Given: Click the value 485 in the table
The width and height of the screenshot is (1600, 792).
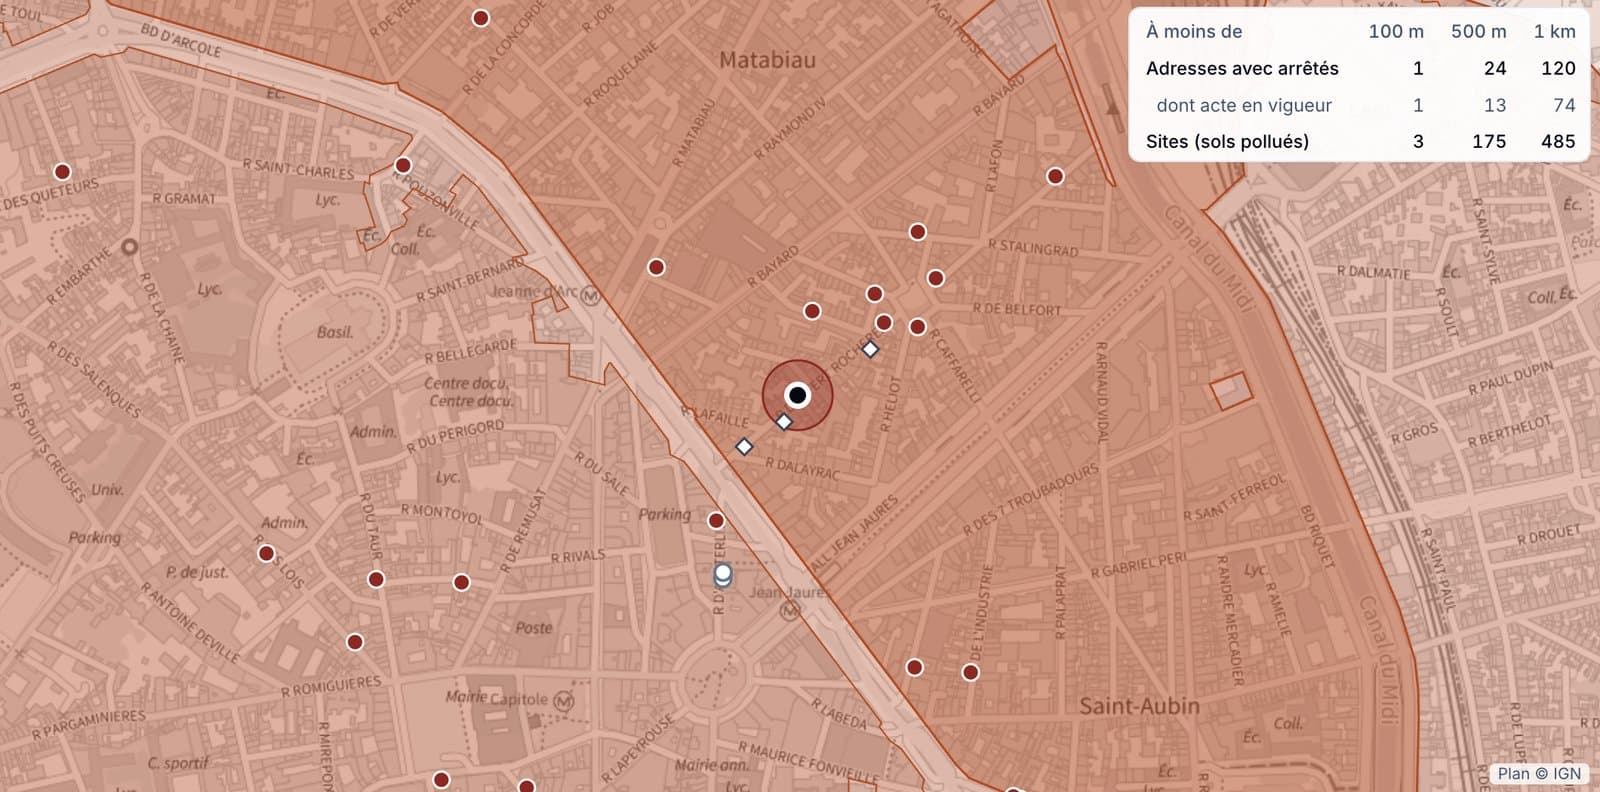Looking at the screenshot, I should [1558, 141].
